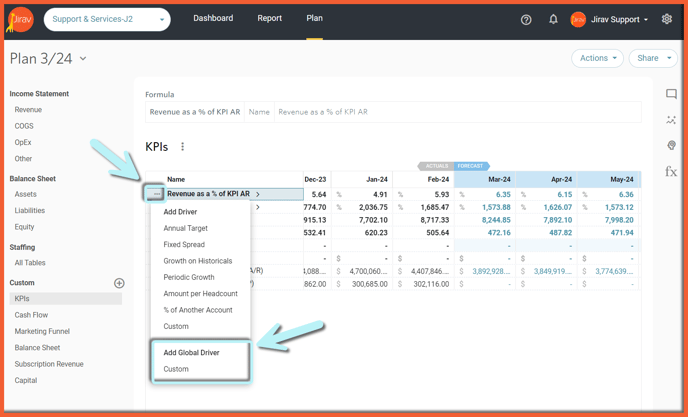This screenshot has width=688, height=417.
Task: Go to the Dashboard tab
Action: click(213, 18)
